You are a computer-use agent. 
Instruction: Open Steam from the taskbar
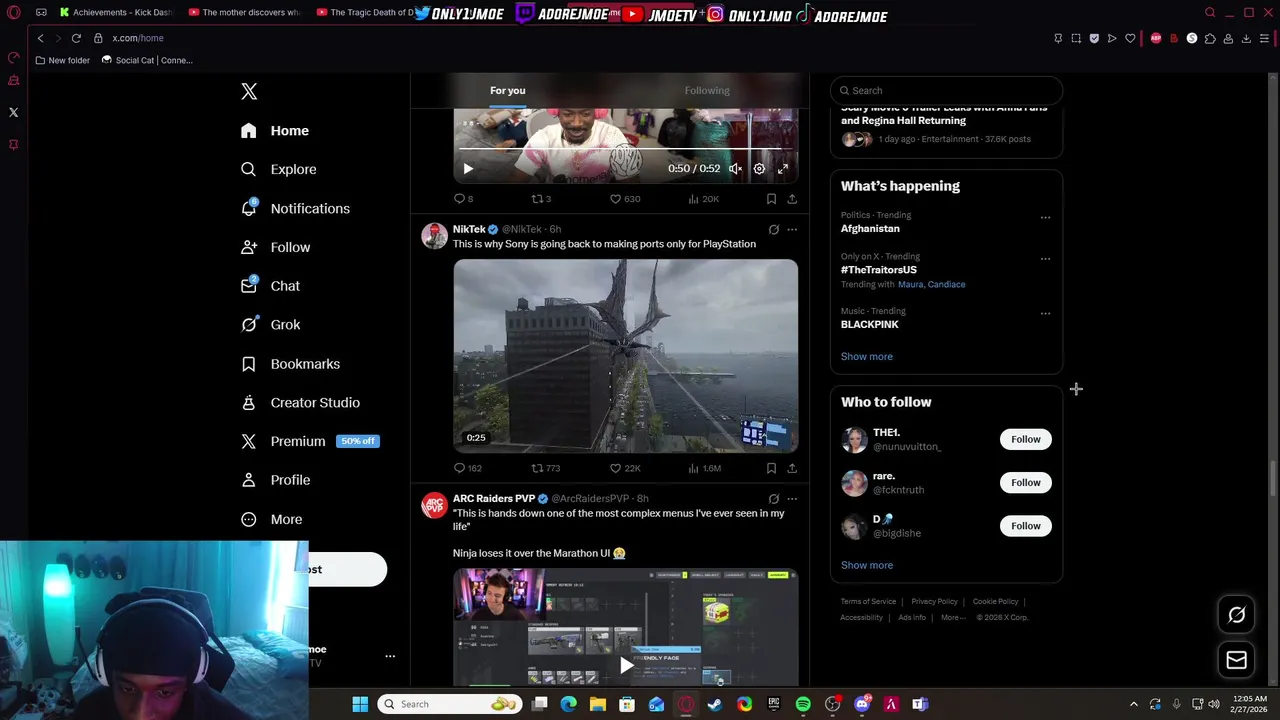point(715,704)
